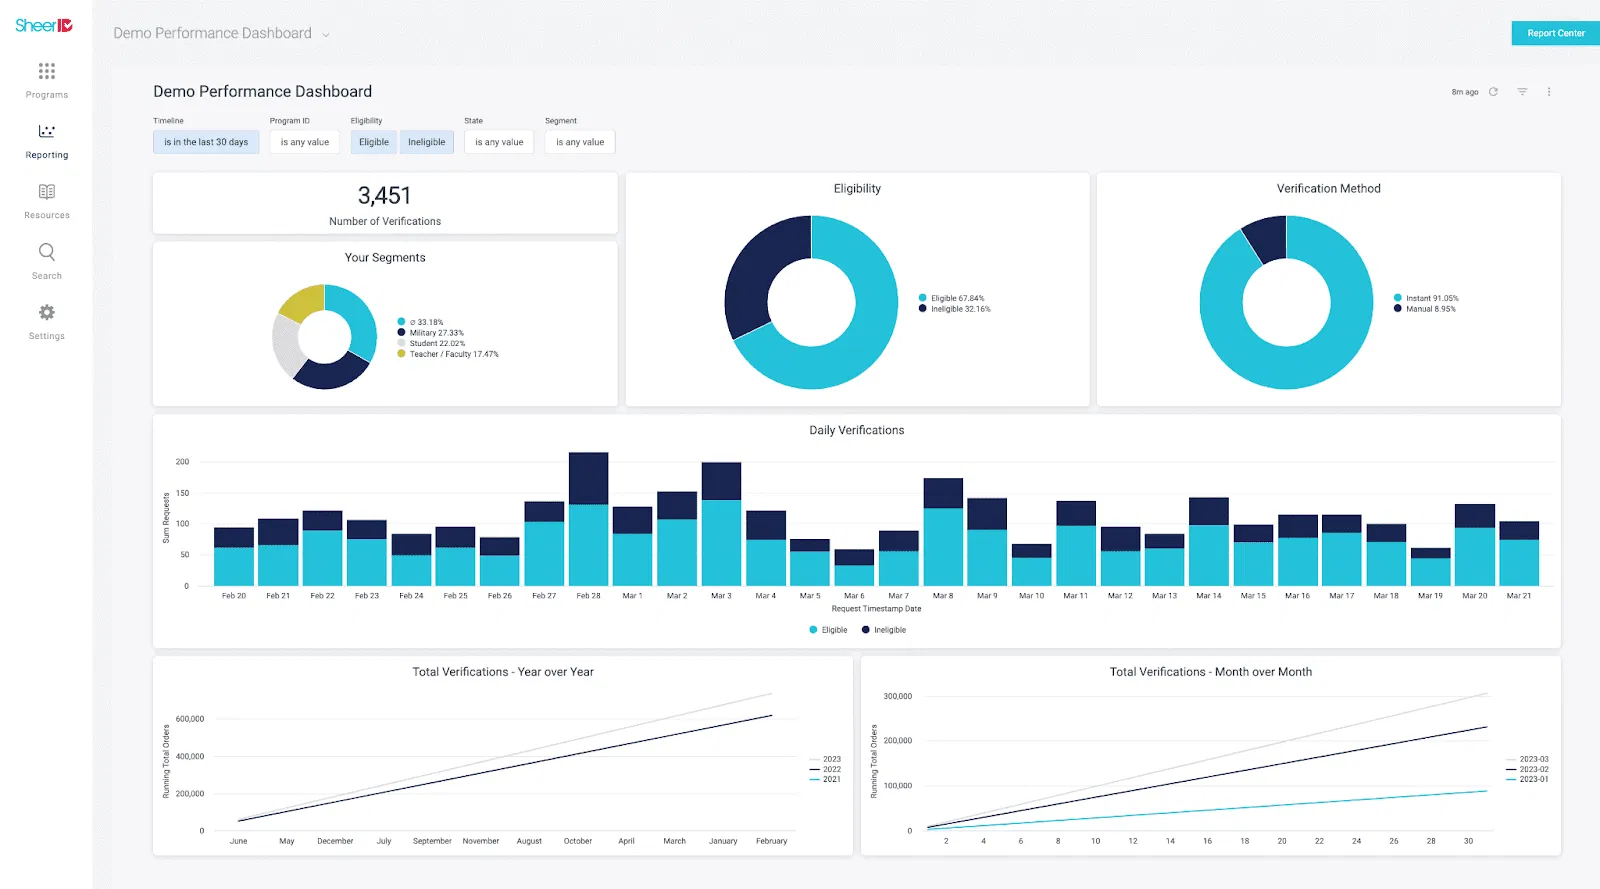
Task: Click the Teacher / Faculty legend color swatch
Action: (402, 354)
